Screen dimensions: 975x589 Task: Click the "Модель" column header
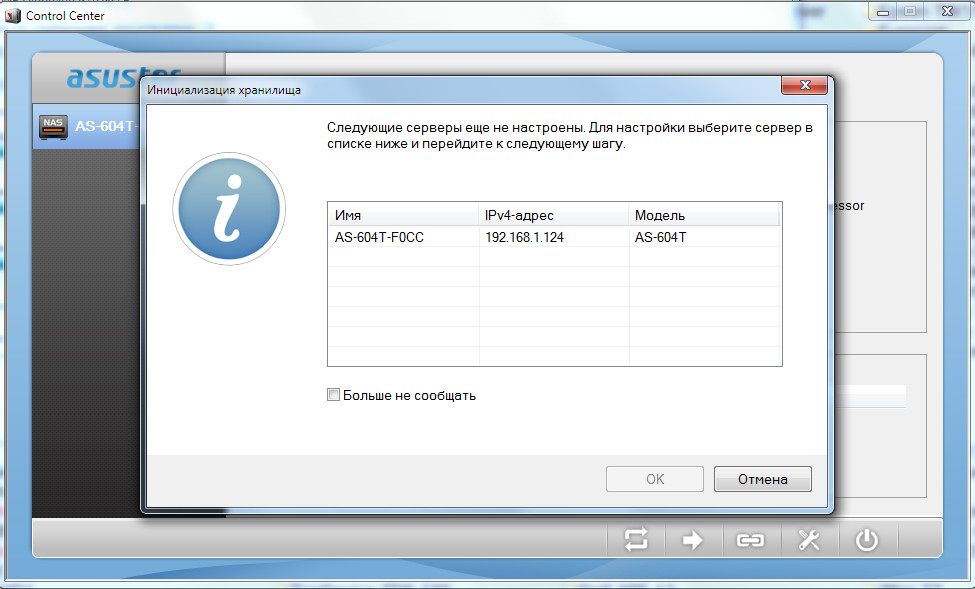coord(704,215)
